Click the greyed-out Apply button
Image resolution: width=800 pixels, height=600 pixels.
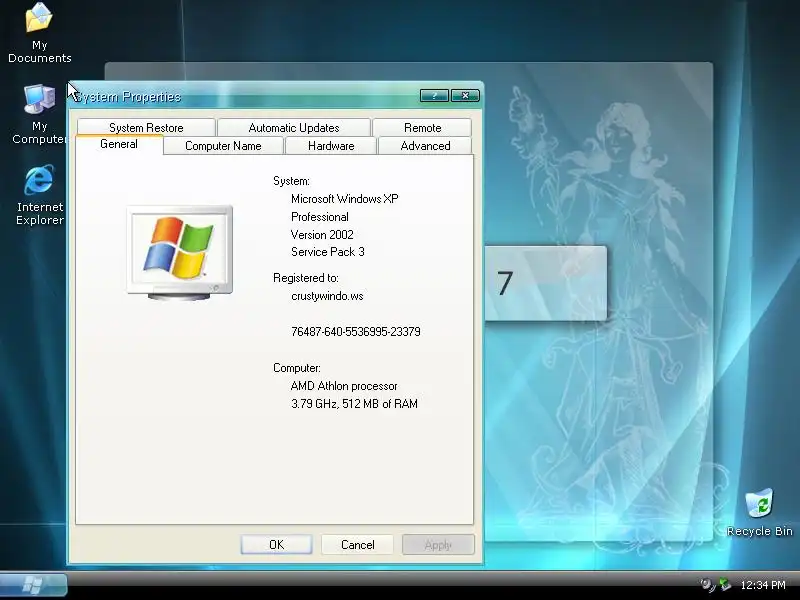tap(438, 545)
